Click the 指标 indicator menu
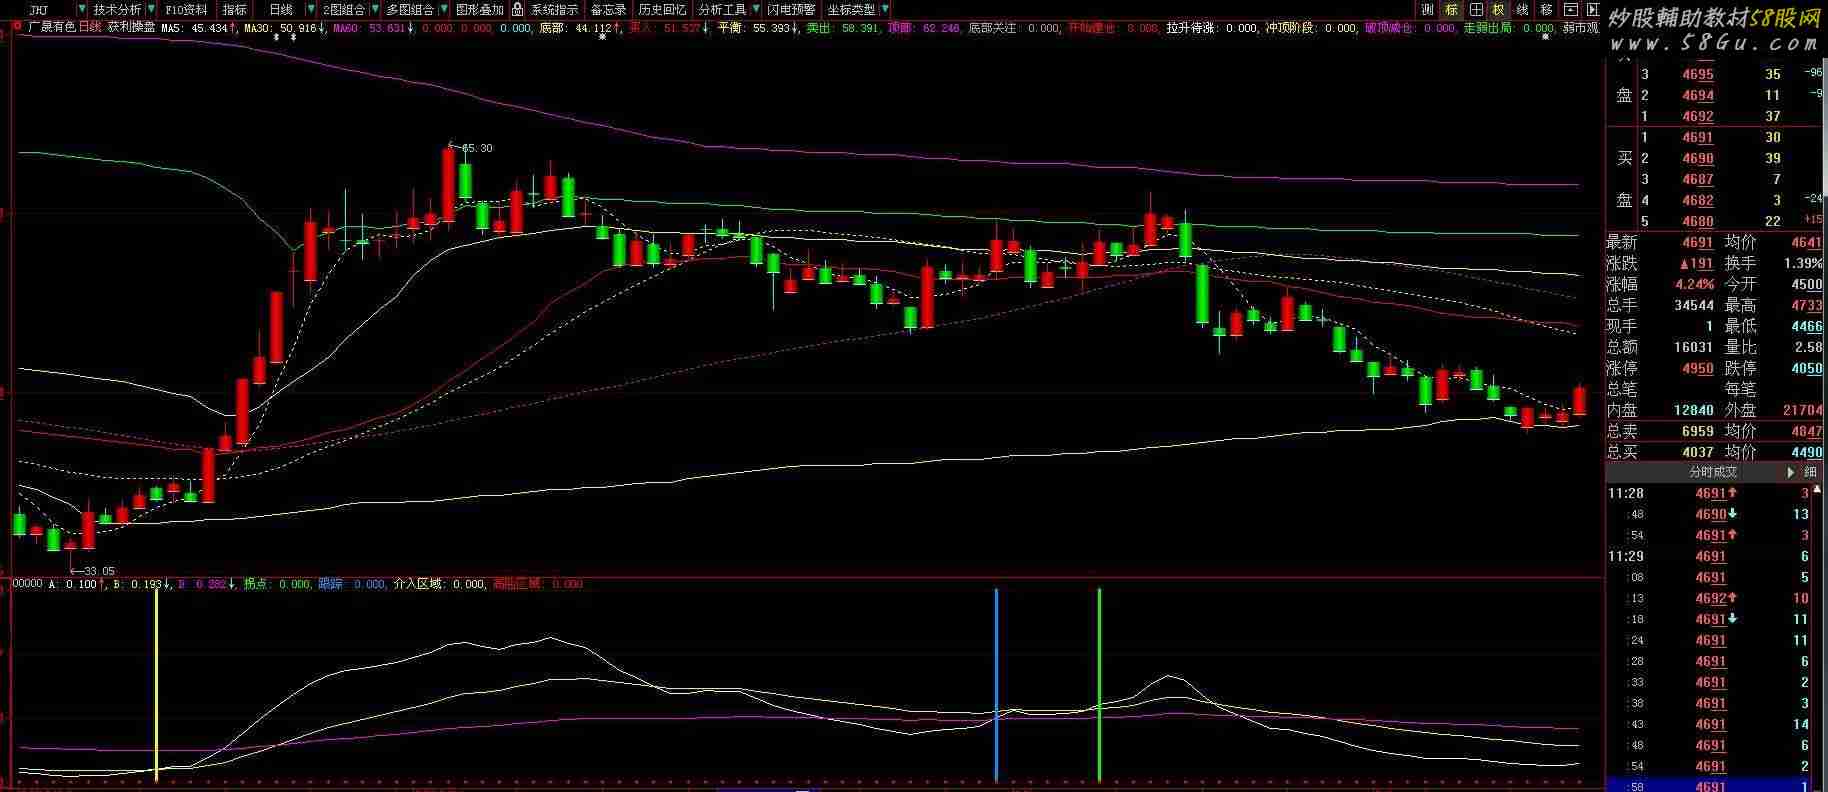Viewport: 1828px width, 792px height. (x=234, y=9)
